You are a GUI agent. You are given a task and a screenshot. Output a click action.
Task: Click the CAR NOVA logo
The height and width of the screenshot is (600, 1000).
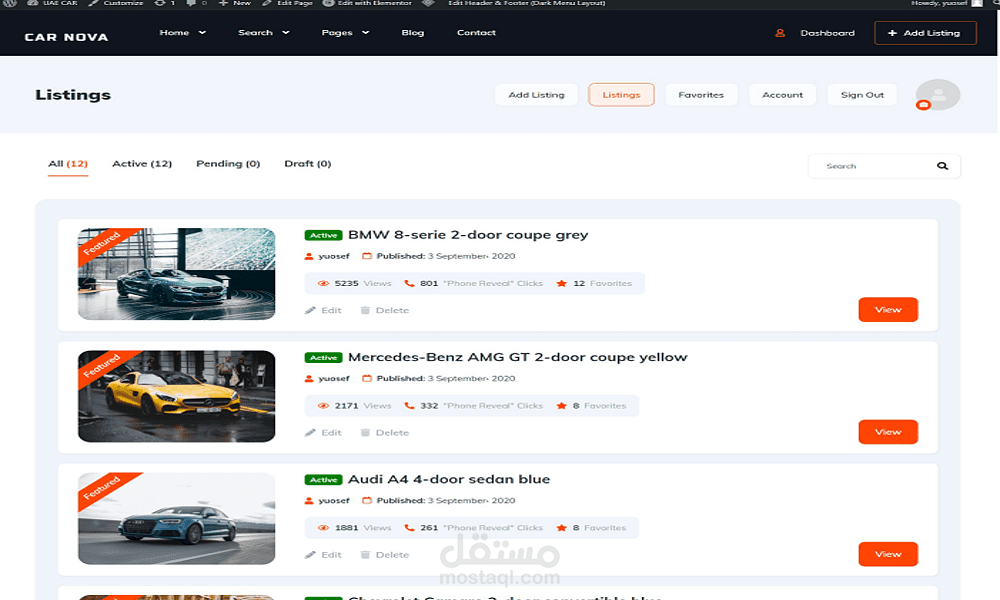[x=66, y=37]
